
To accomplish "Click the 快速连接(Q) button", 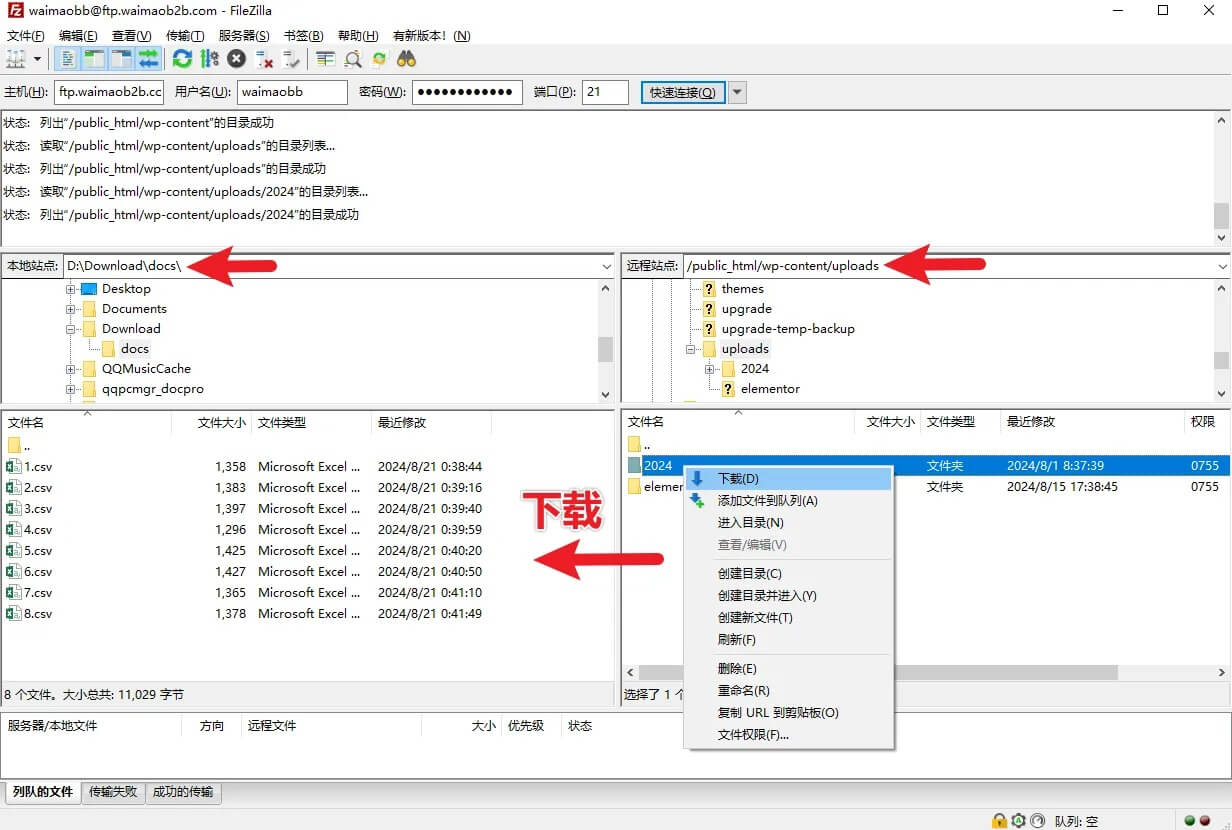I will 682,92.
